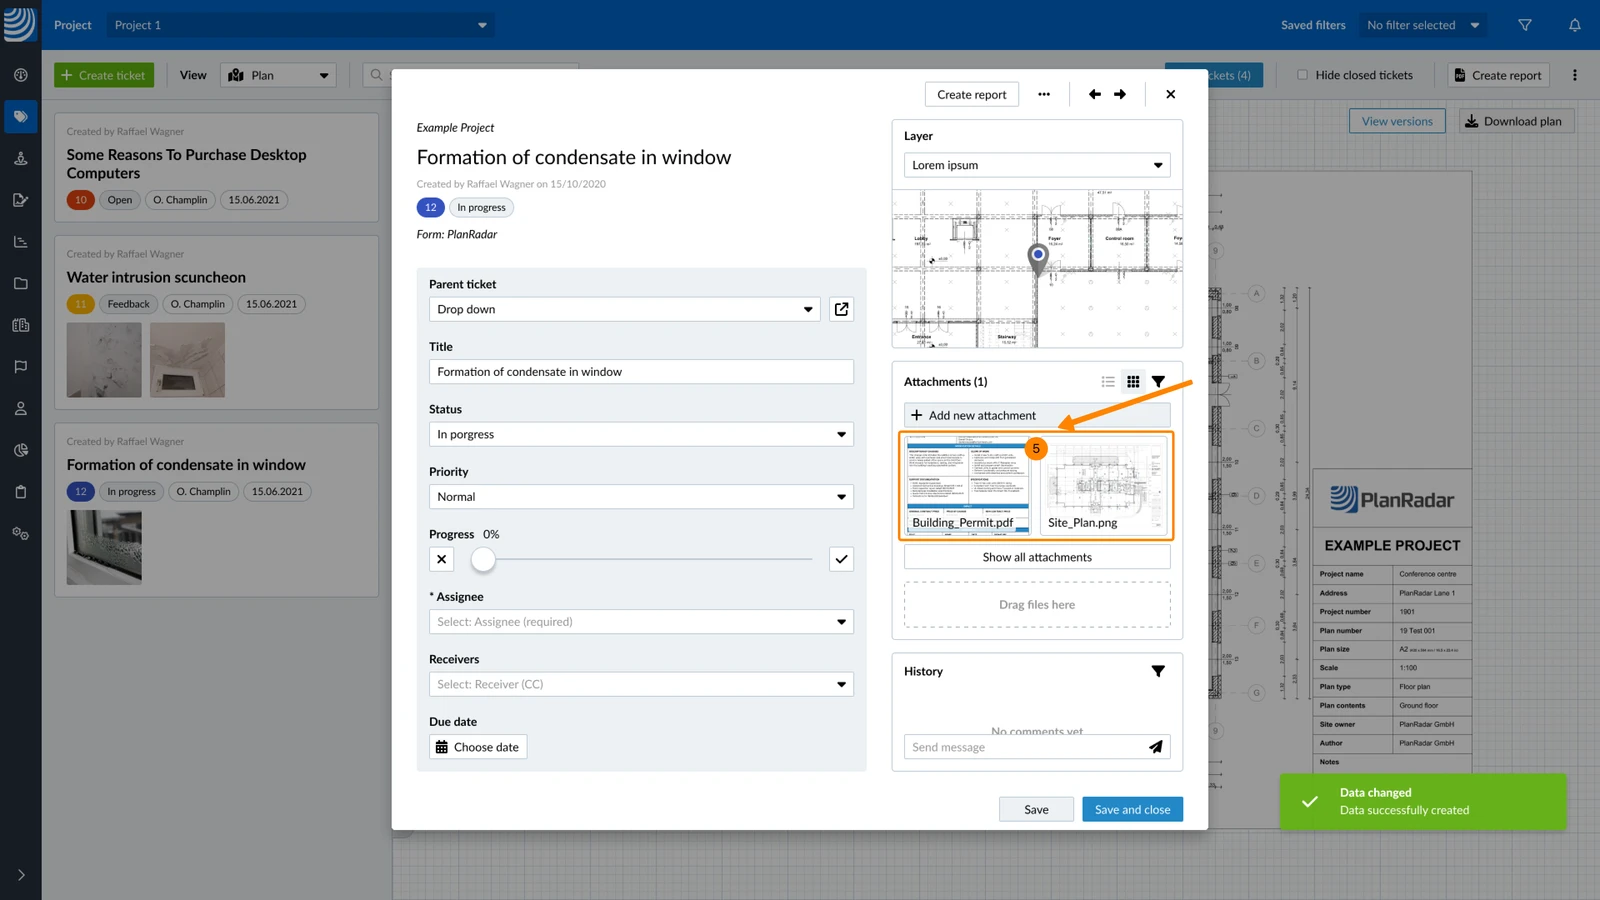Close the ticket dialog with X
Image resolution: width=1600 pixels, height=900 pixels.
tap(1171, 94)
